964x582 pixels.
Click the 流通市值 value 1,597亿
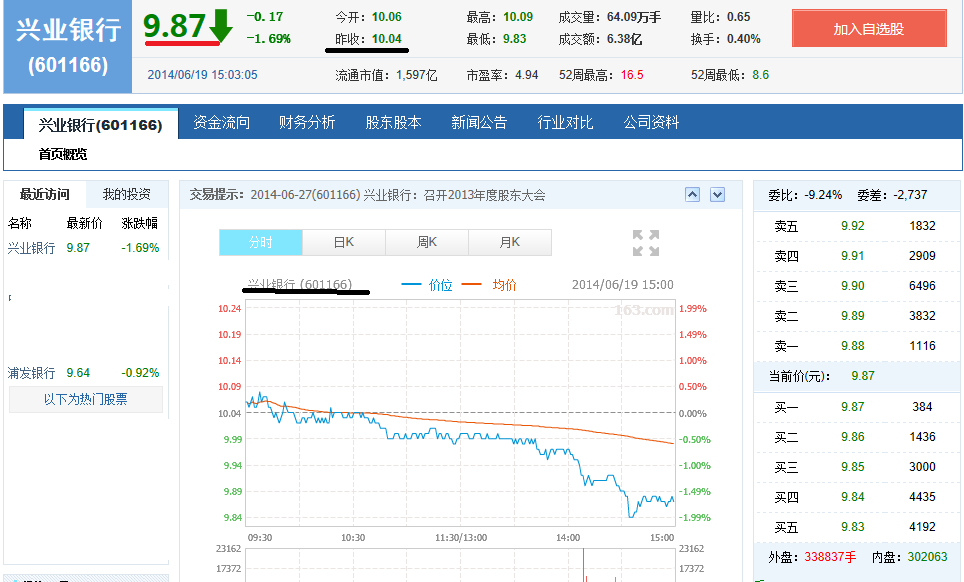[x=417, y=75]
